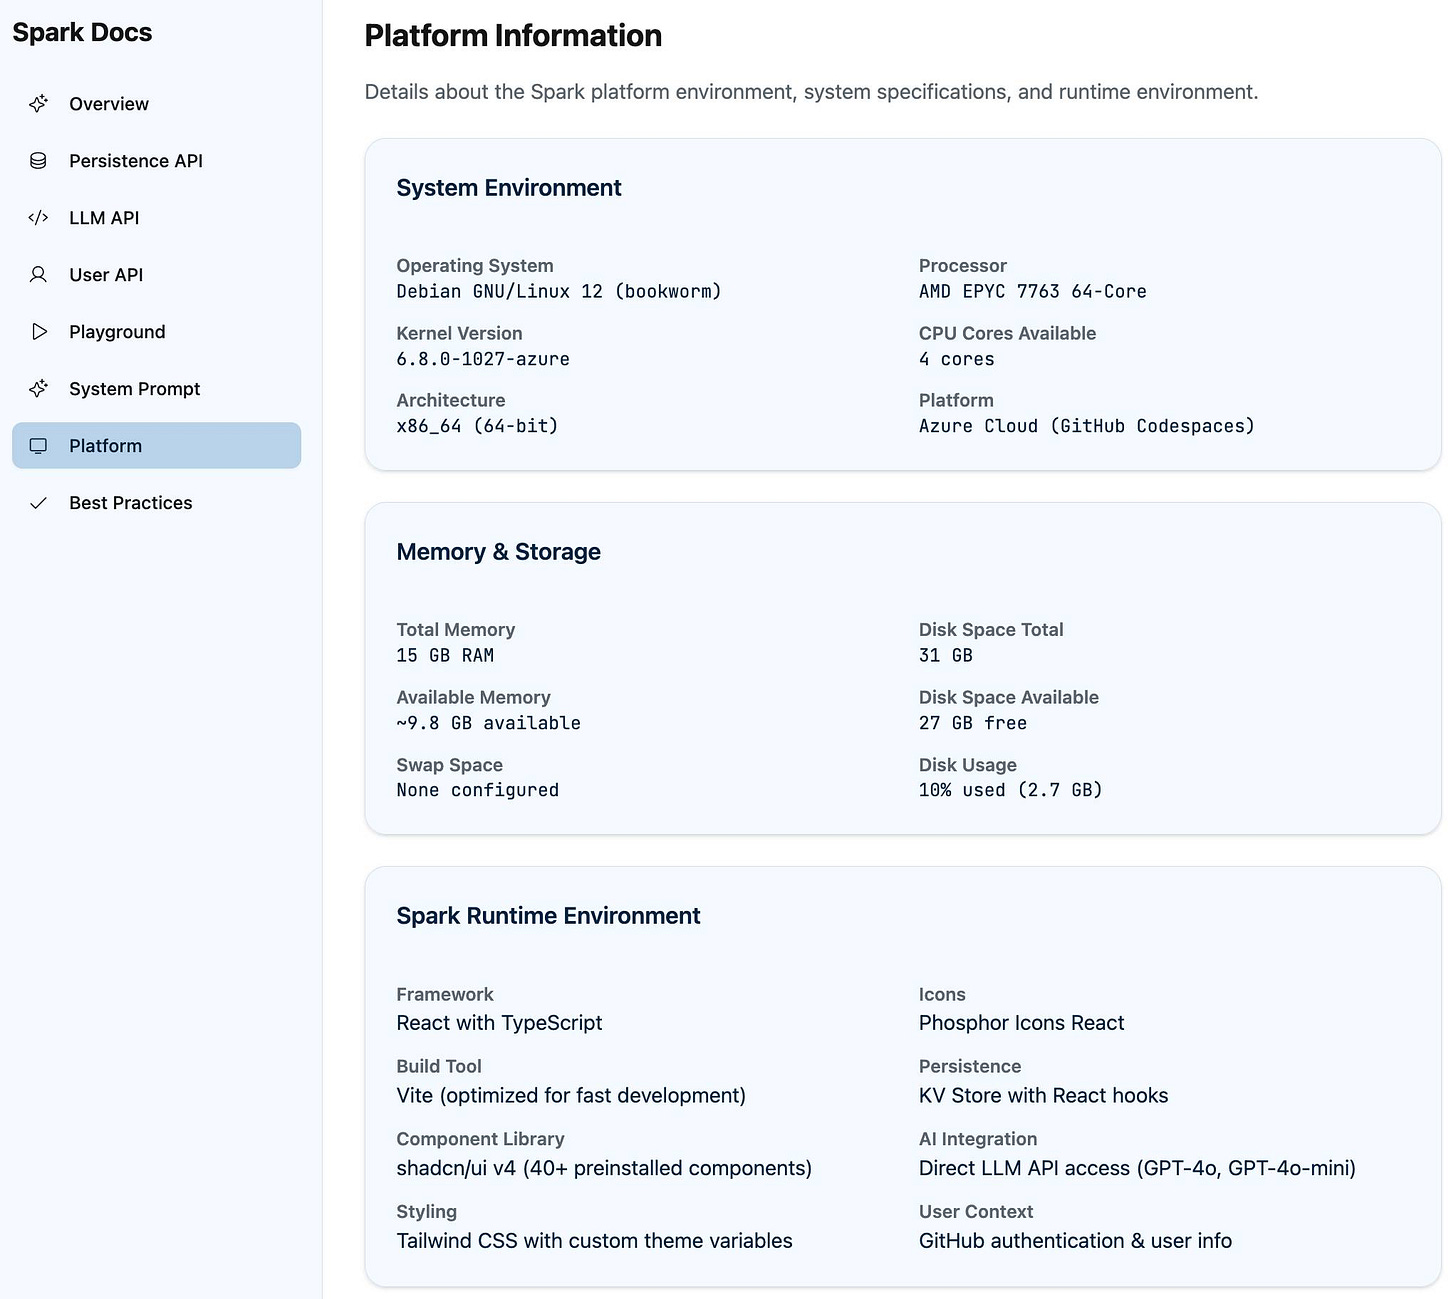
Task: Open the Persistence API docs
Action: (136, 161)
